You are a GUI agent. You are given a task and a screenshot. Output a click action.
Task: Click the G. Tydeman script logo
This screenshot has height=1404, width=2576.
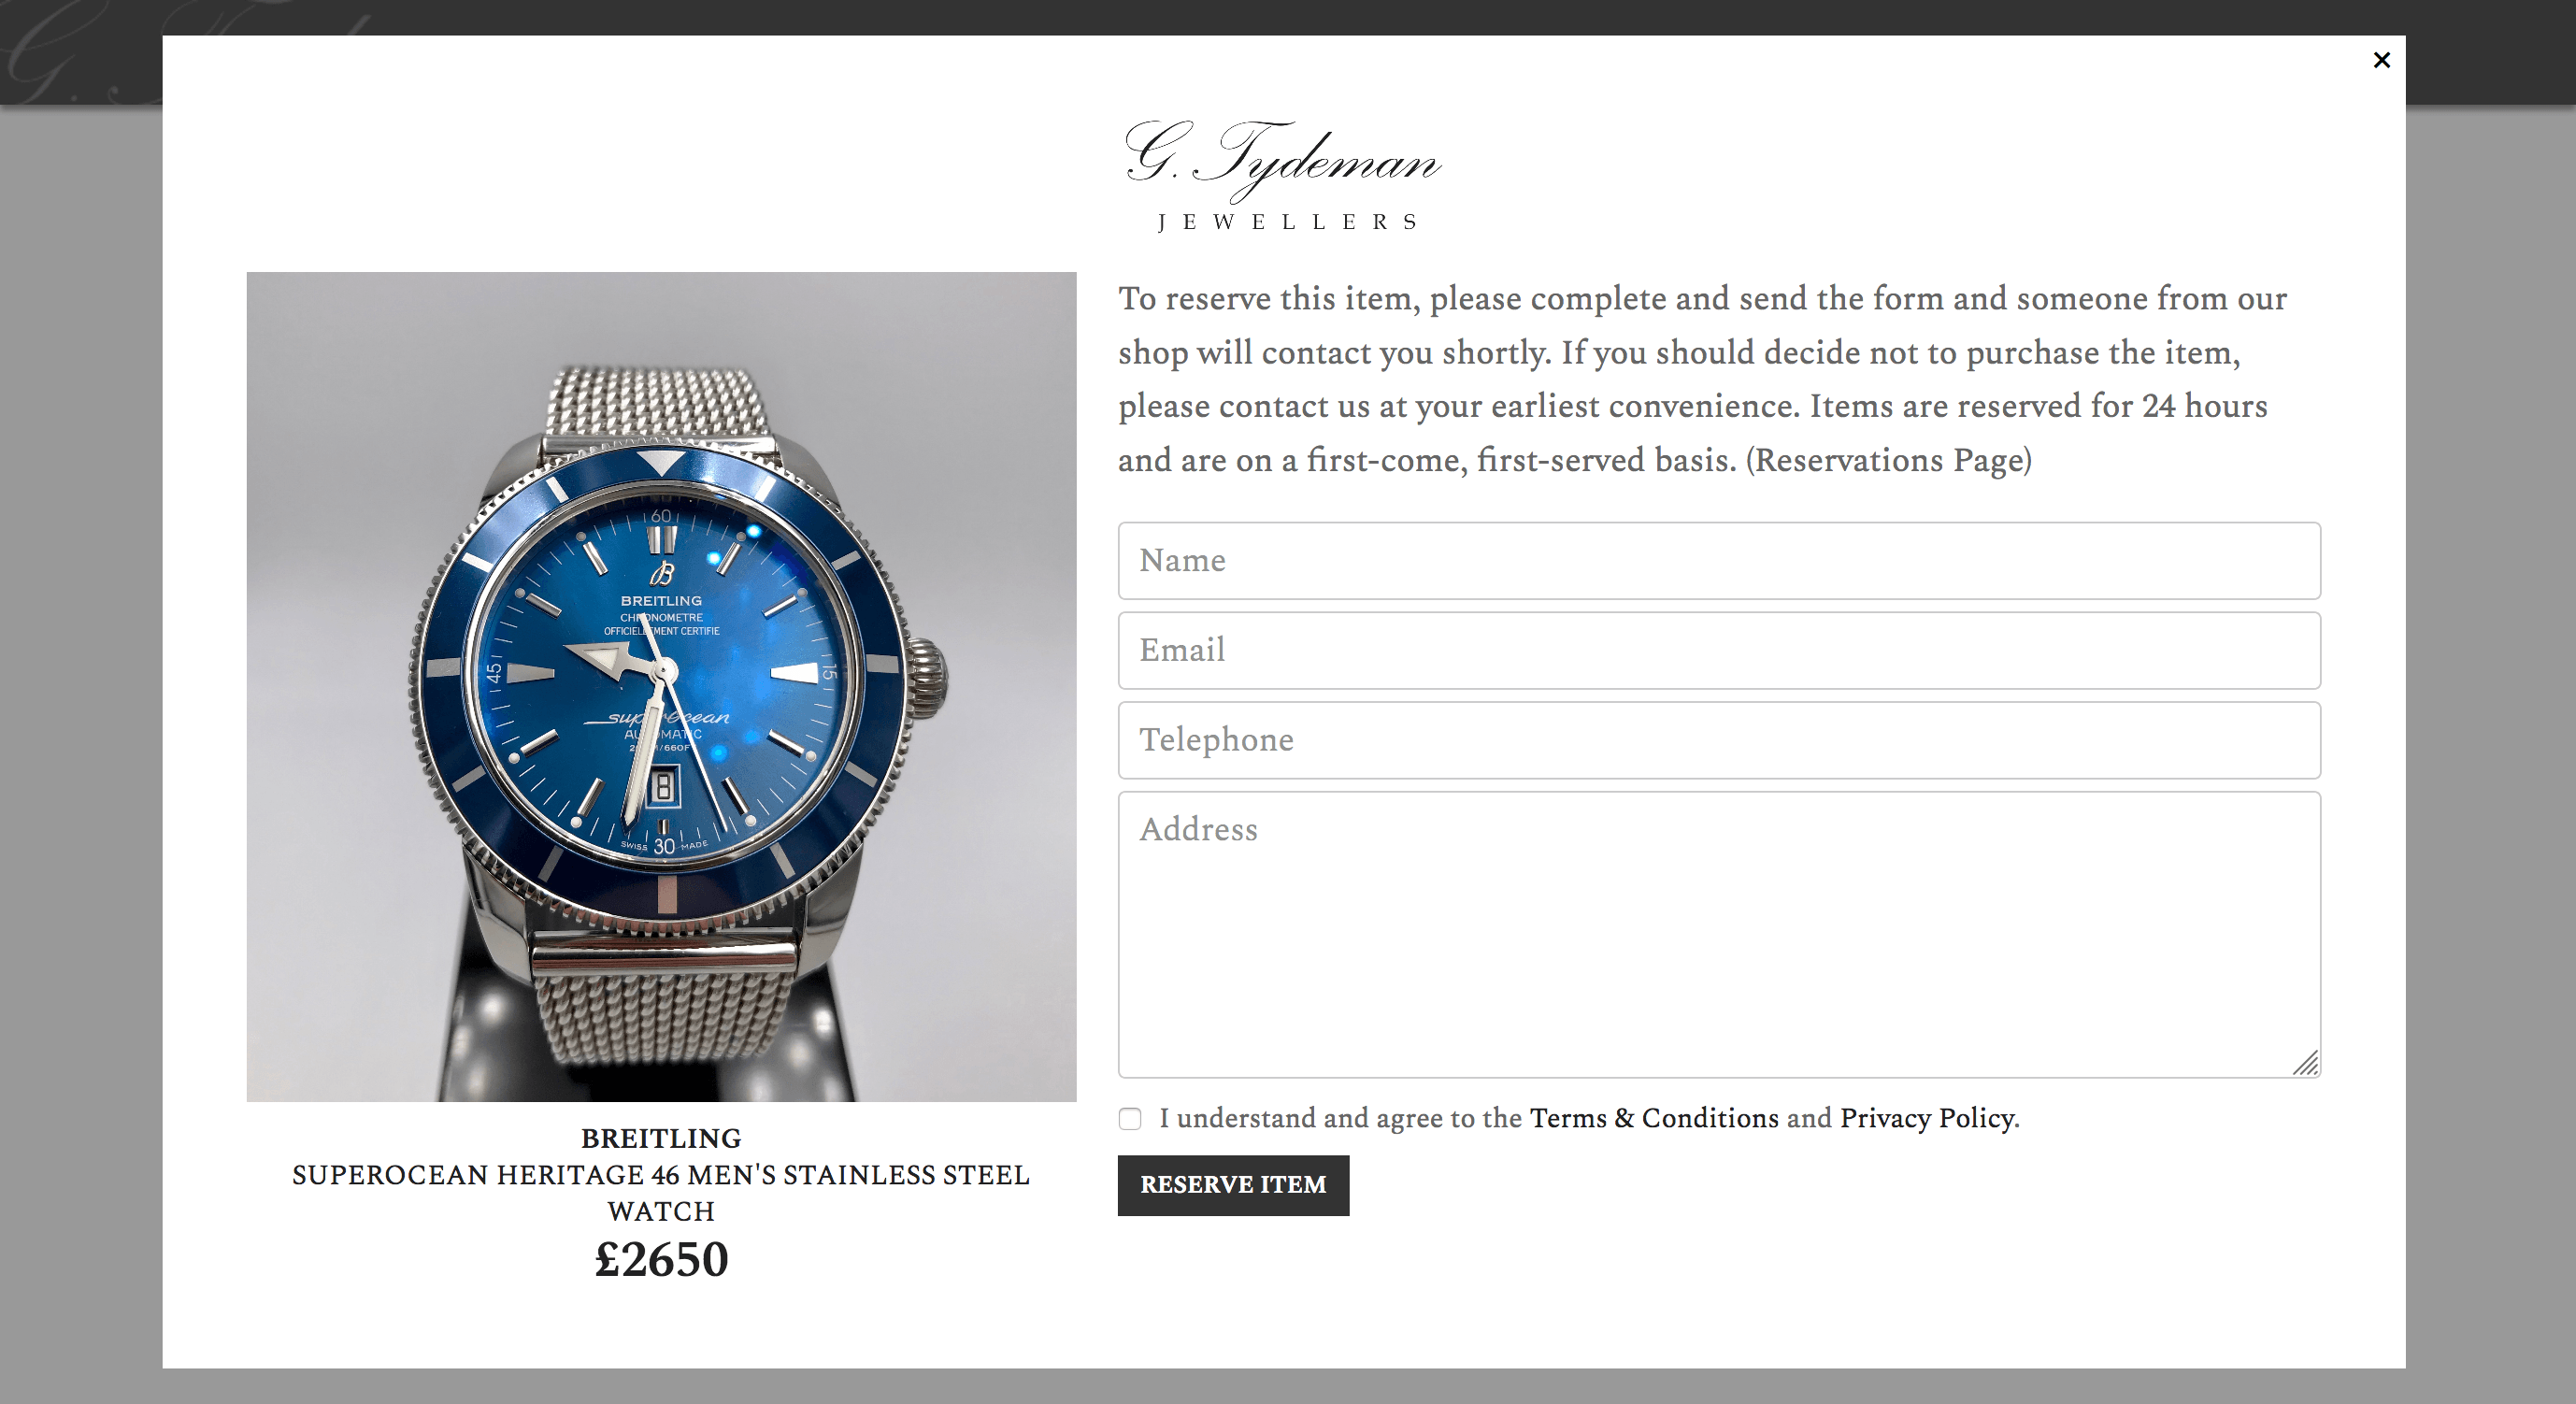1282,160
